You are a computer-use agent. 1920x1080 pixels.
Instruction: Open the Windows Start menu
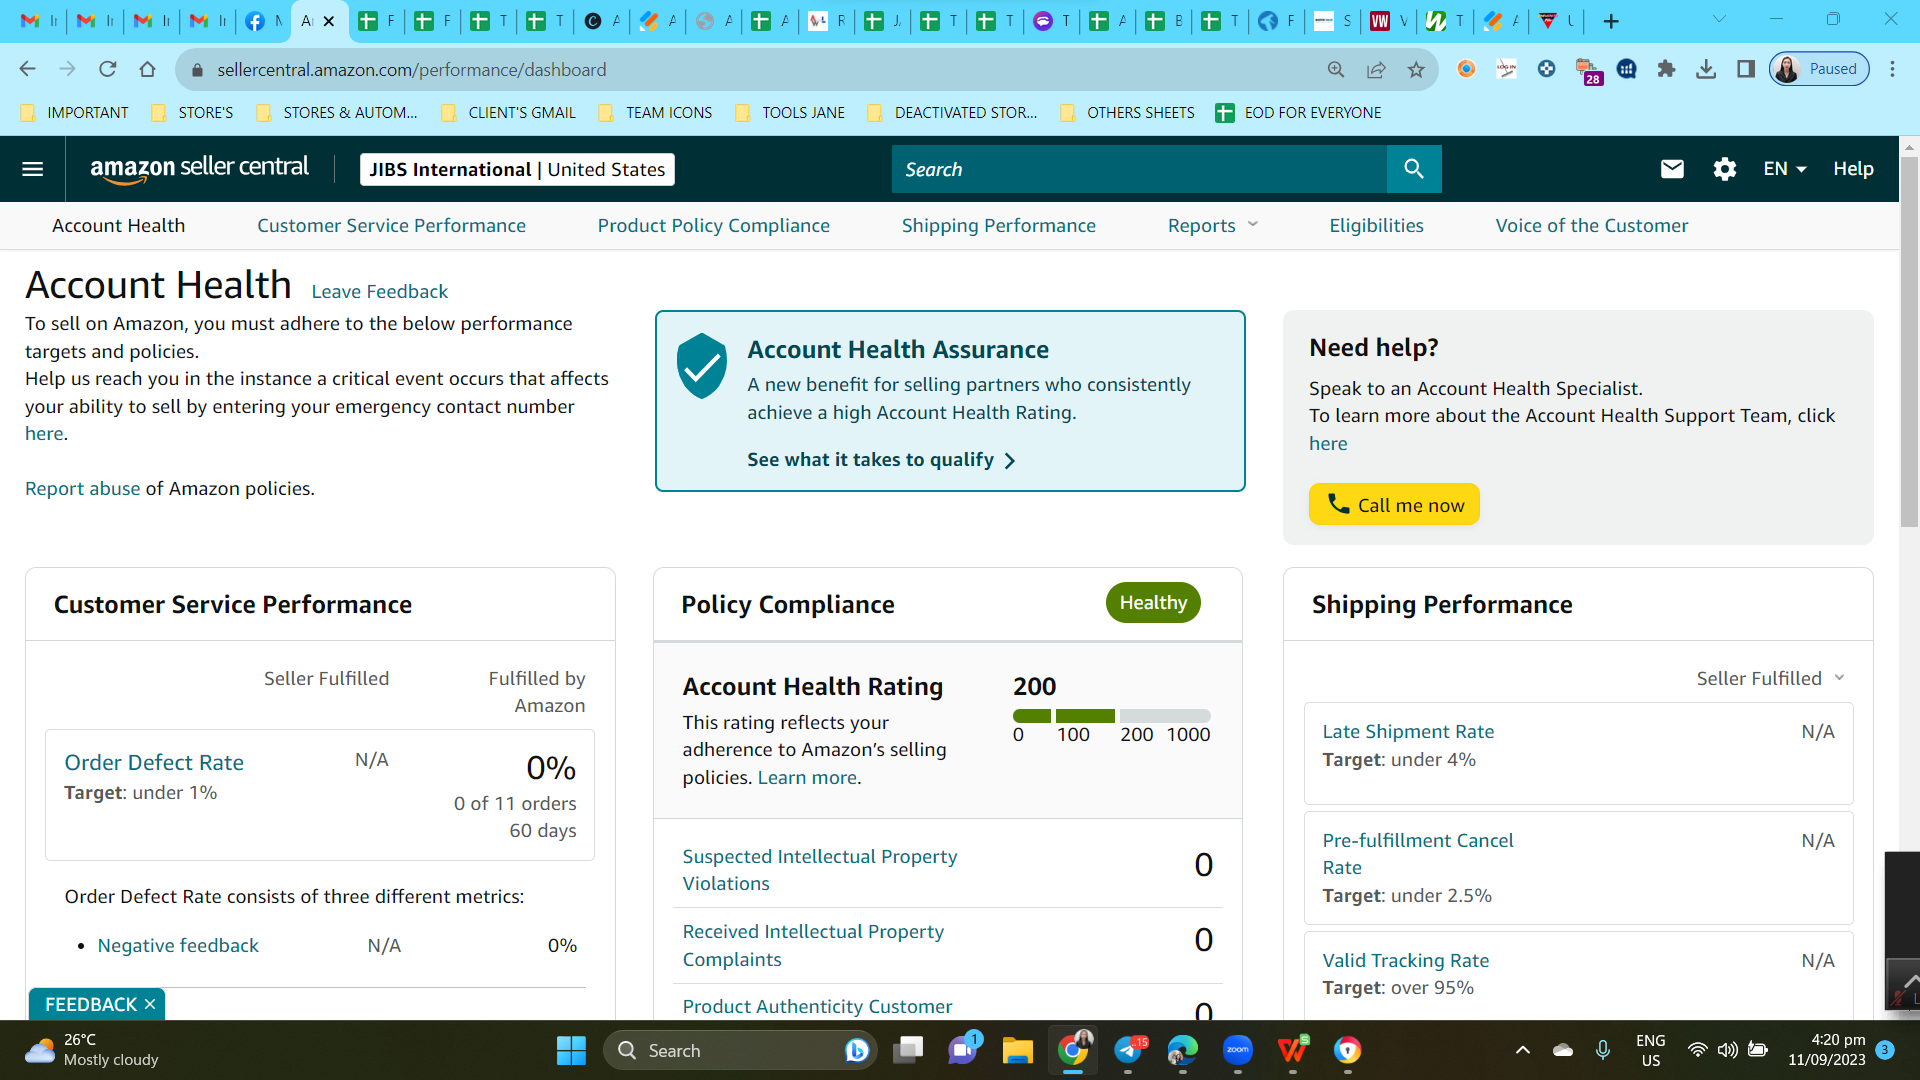click(x=571, y=1050)
